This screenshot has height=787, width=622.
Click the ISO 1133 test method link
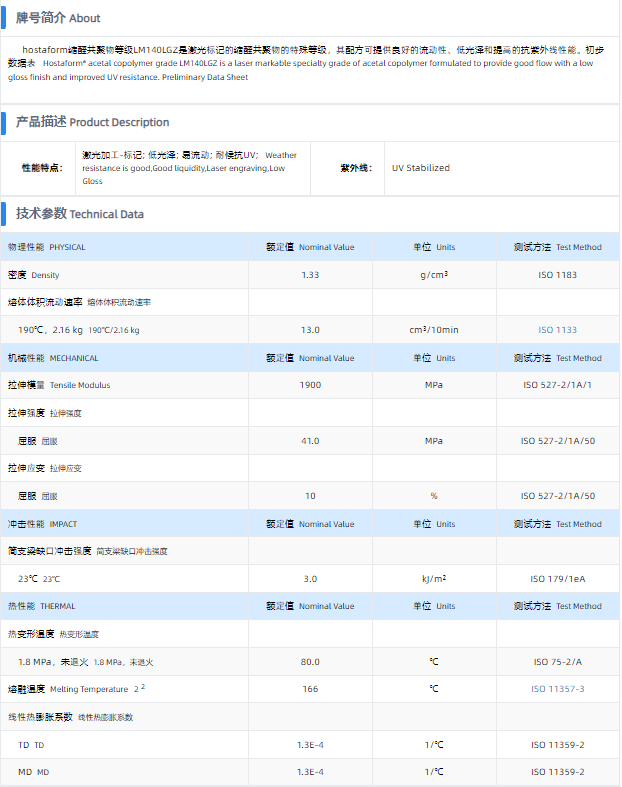coord(558,330)
